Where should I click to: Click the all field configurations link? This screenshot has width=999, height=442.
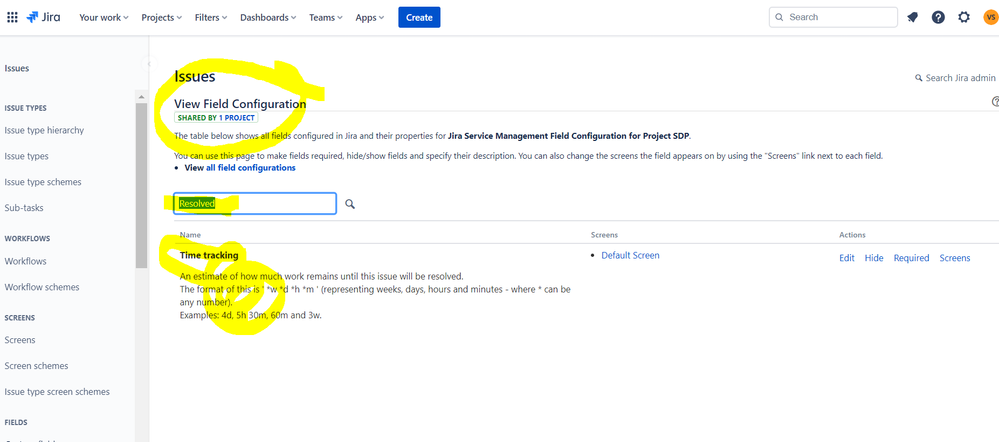click(x=250, y=168)
